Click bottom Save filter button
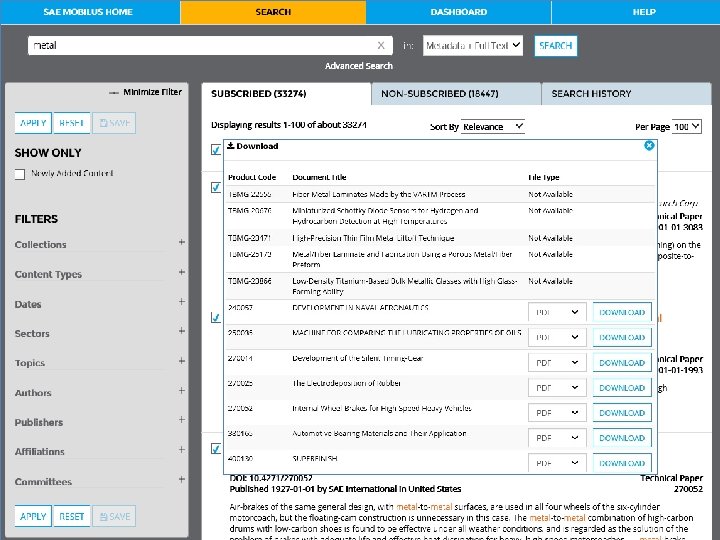This screenshot has height=540, width=720. [x=114, y=516]
